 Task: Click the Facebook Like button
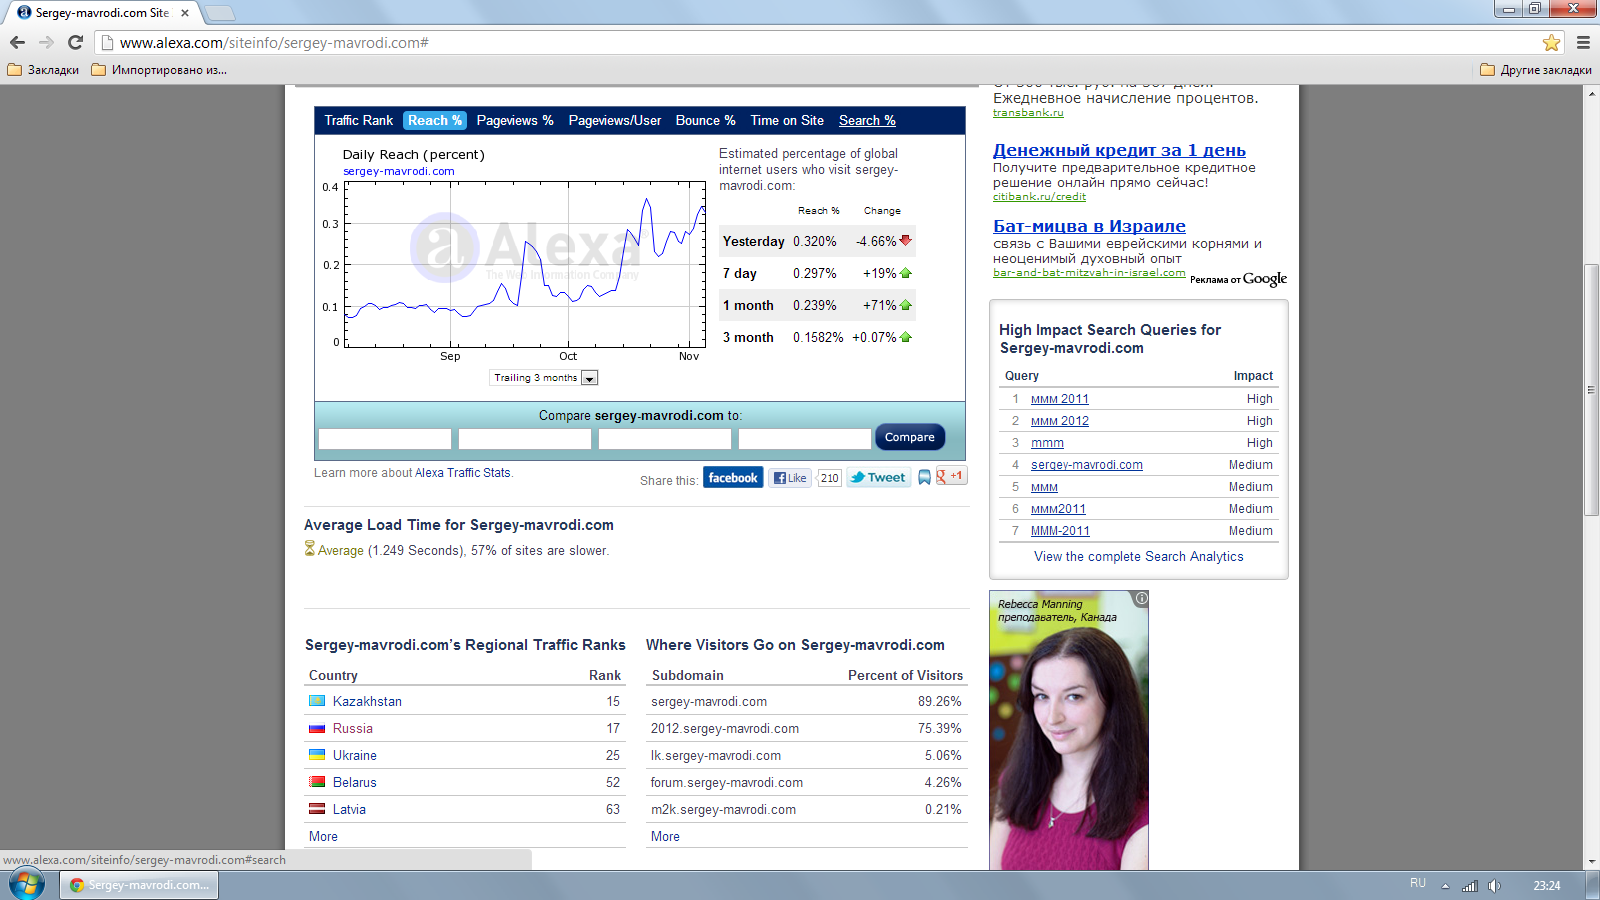[x=790, y=478]
